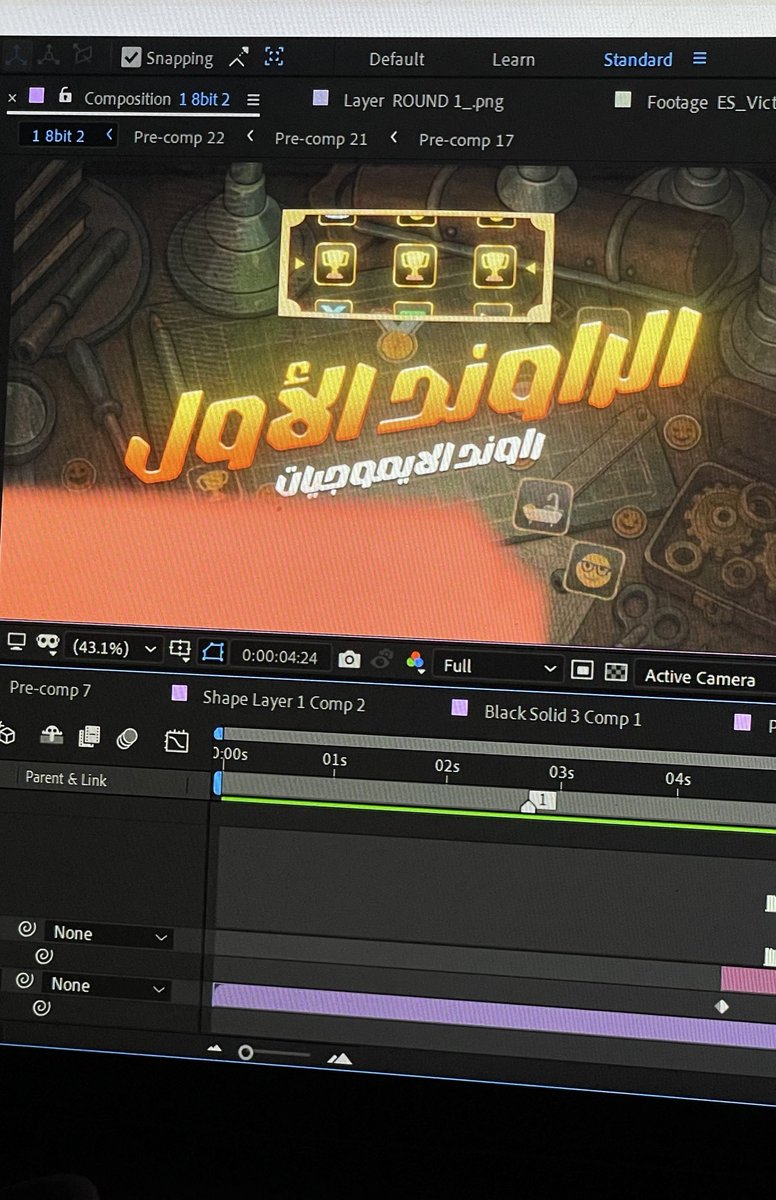
Task: Click the timeline zoom slider handle
Action: (246, 1053)
